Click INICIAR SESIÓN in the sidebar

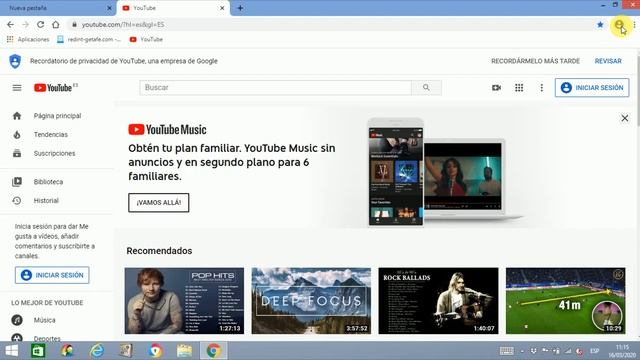52,275
